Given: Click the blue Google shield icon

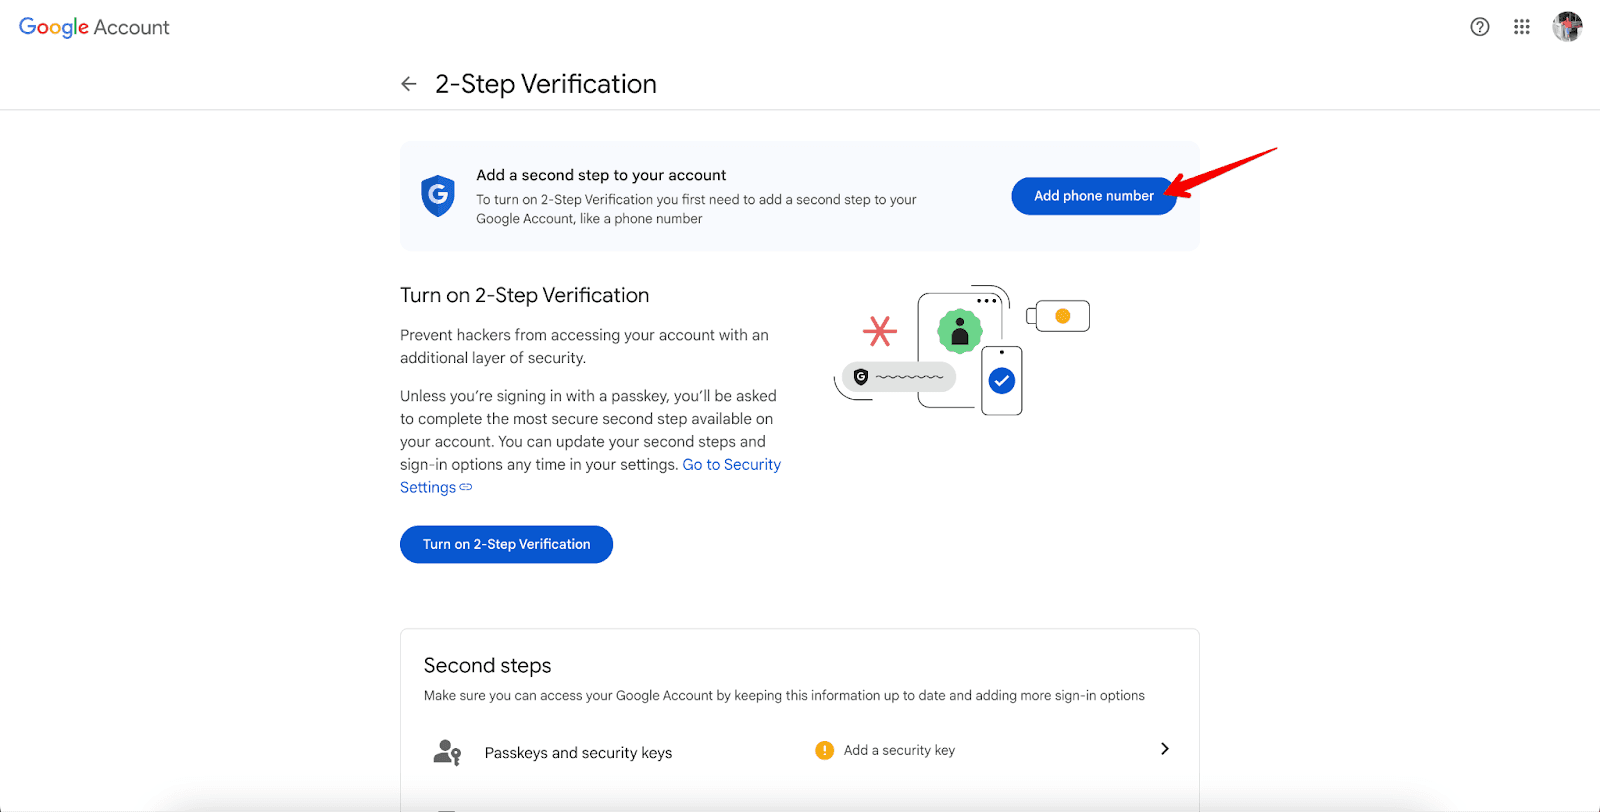Looking at the screenshot, I should [438, 196].
